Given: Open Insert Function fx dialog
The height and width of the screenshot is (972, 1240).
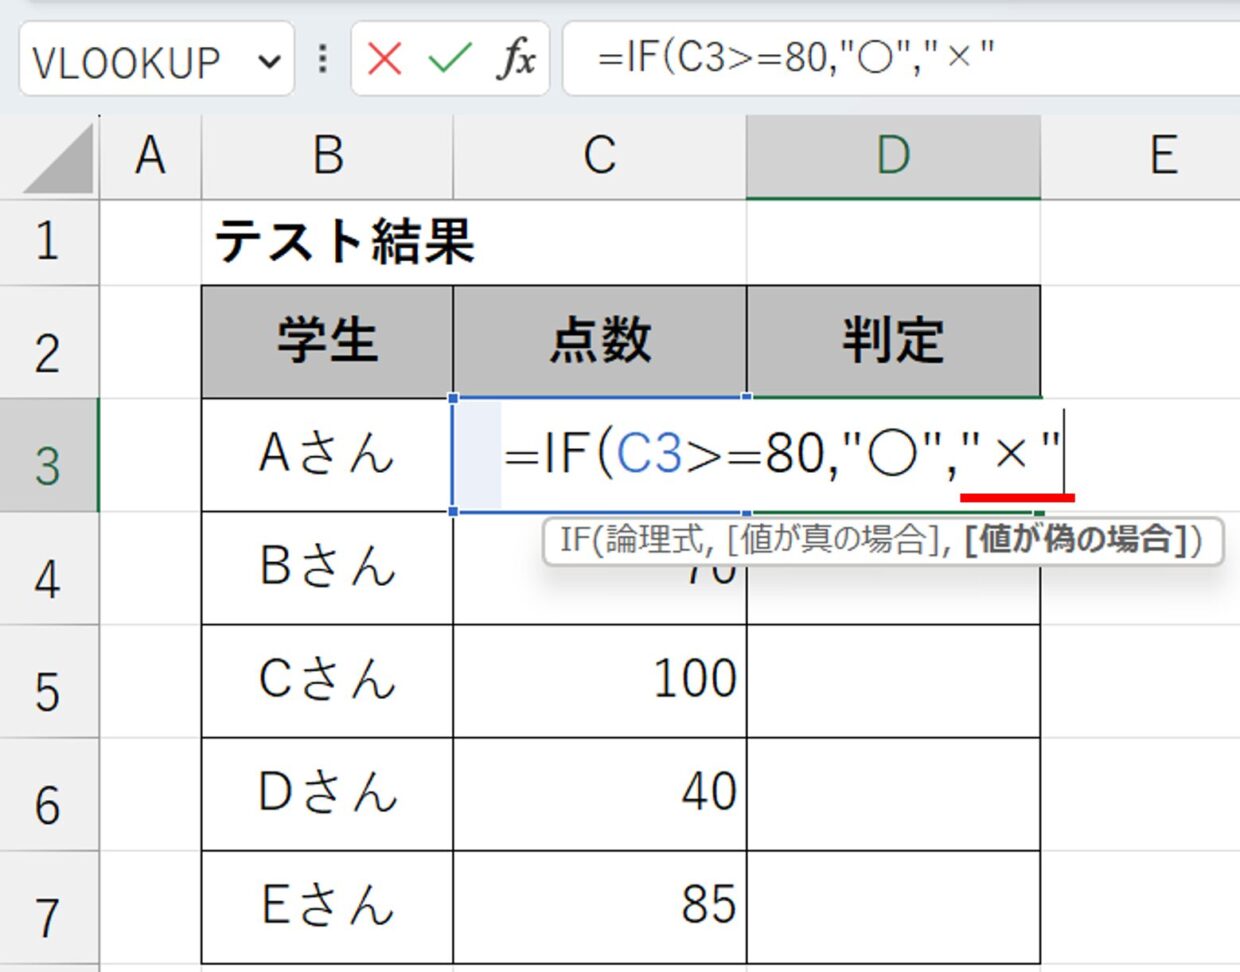Looking at the screenshot, I should coord(515,59).
